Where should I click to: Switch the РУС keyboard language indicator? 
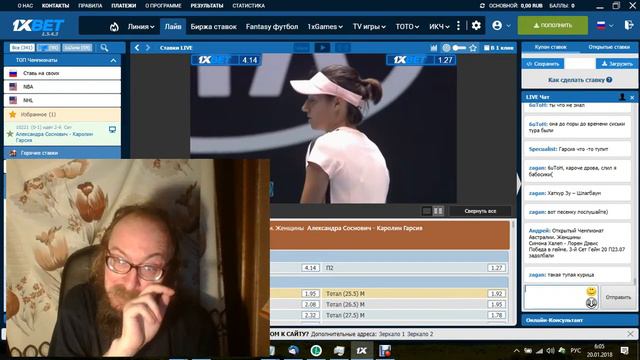(576, 351)
